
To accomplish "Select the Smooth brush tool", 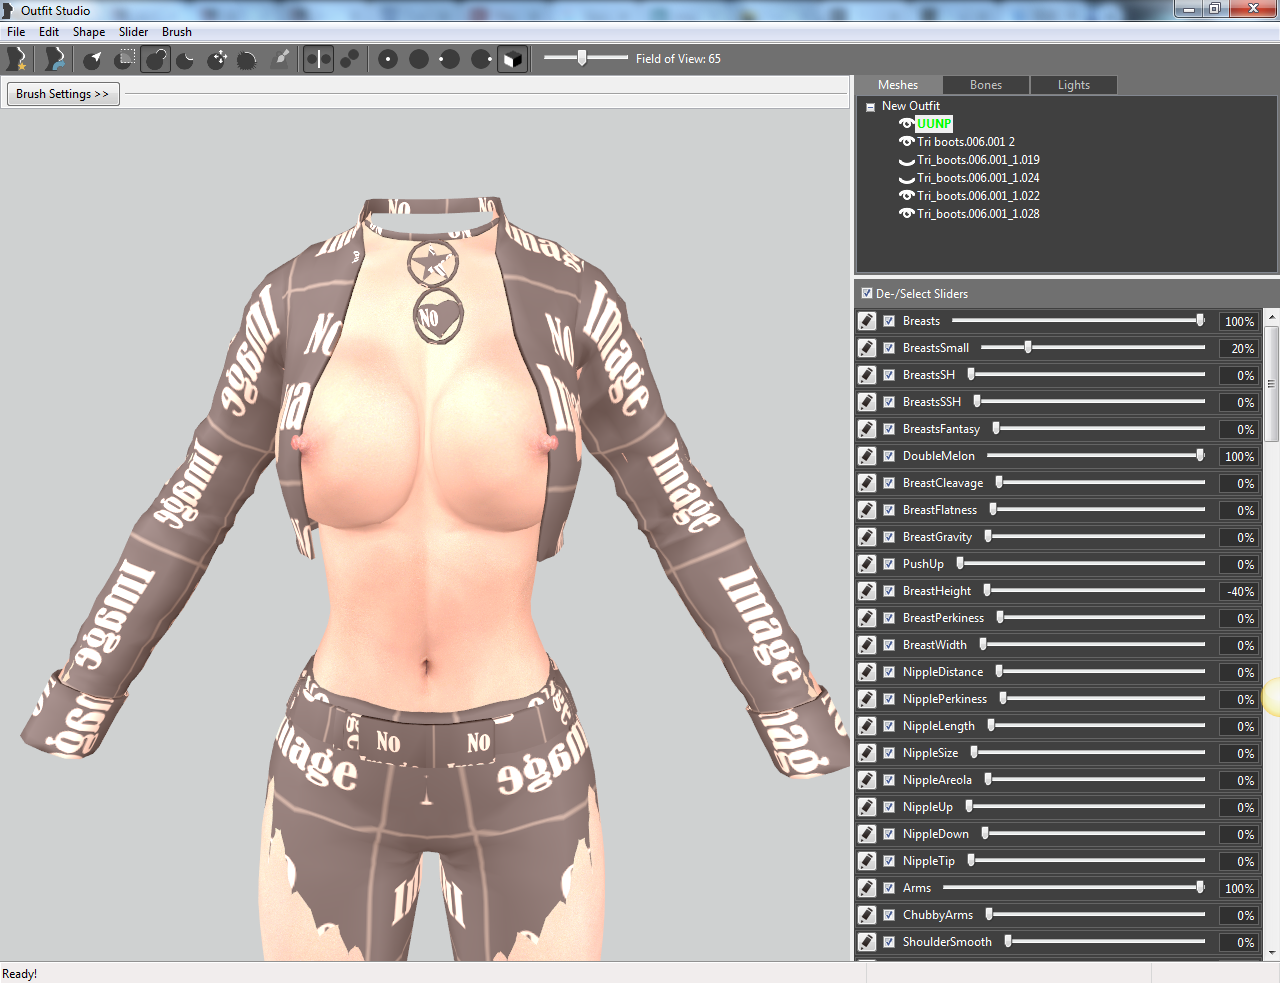I will pos(247,59).
